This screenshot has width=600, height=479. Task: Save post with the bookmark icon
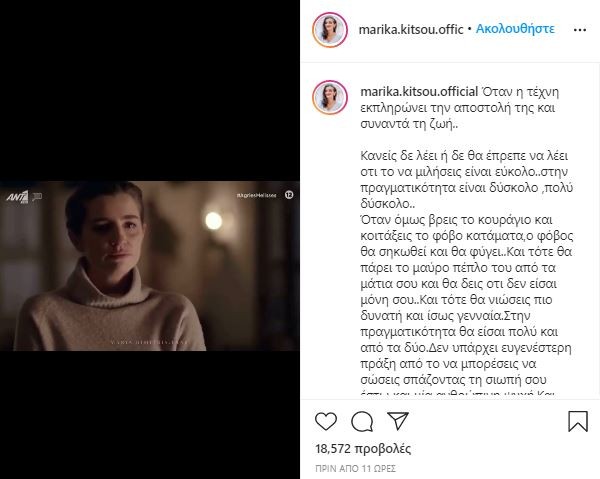578,421
